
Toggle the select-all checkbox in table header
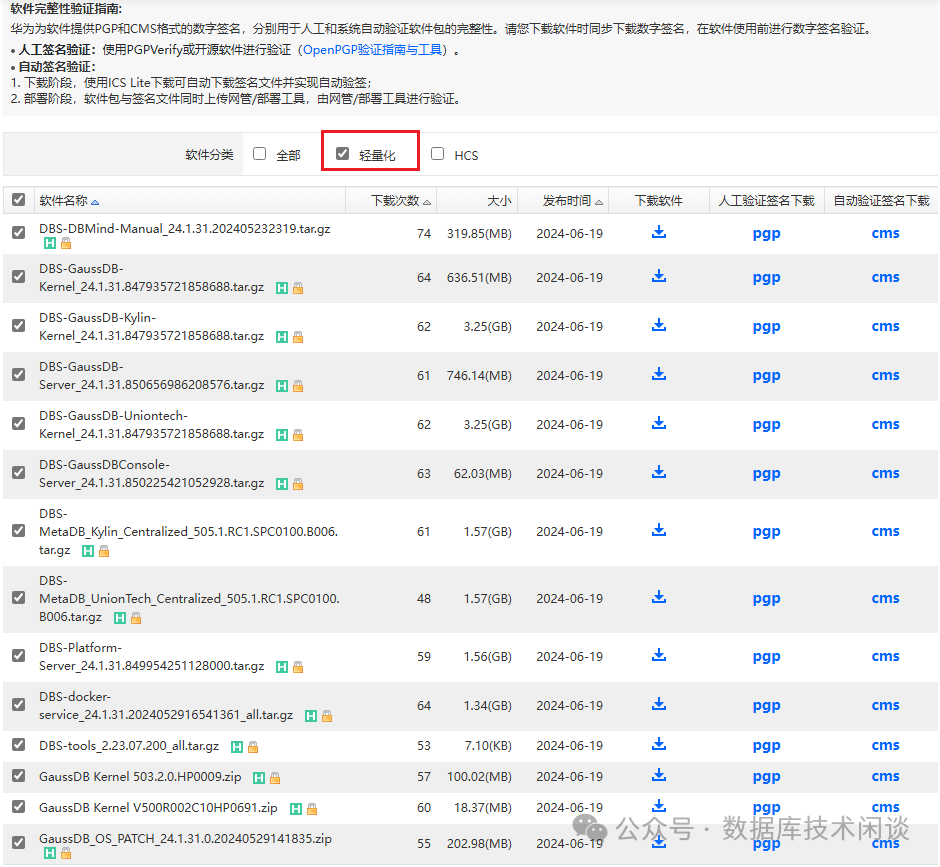point(19,200)
